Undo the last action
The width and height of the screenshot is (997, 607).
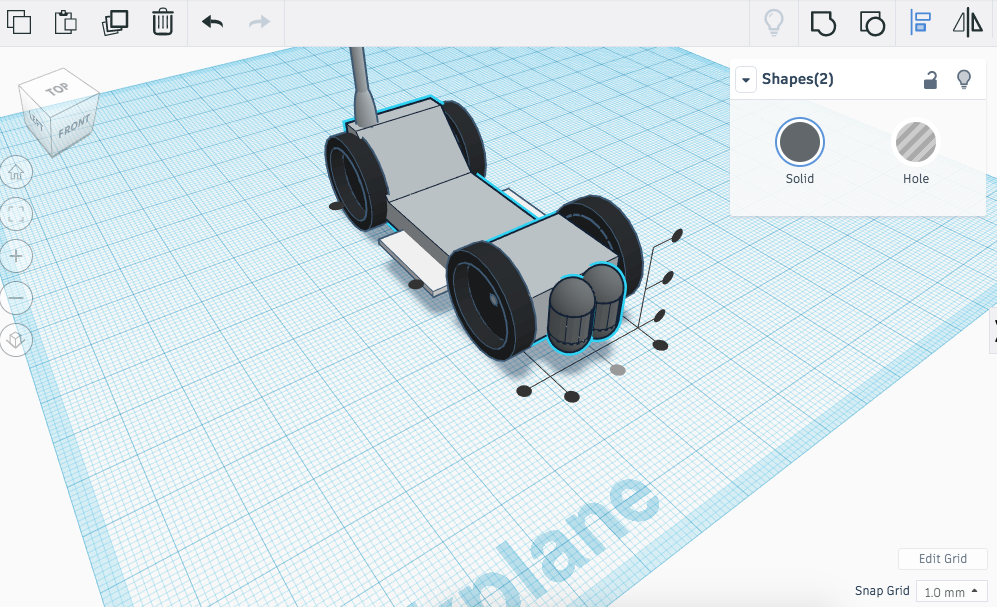pos(212,22)
